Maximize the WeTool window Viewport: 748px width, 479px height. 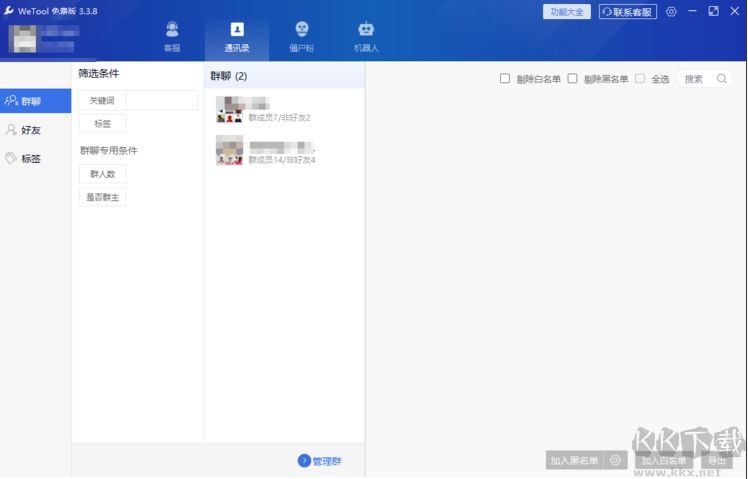tap(713, 11)
